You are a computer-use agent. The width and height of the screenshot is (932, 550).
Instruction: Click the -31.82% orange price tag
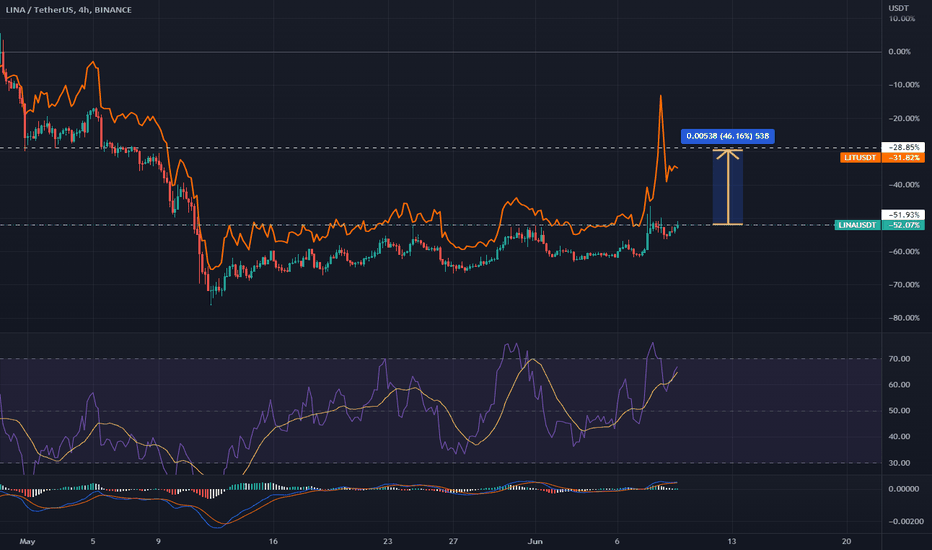click(x=903, y=158)
